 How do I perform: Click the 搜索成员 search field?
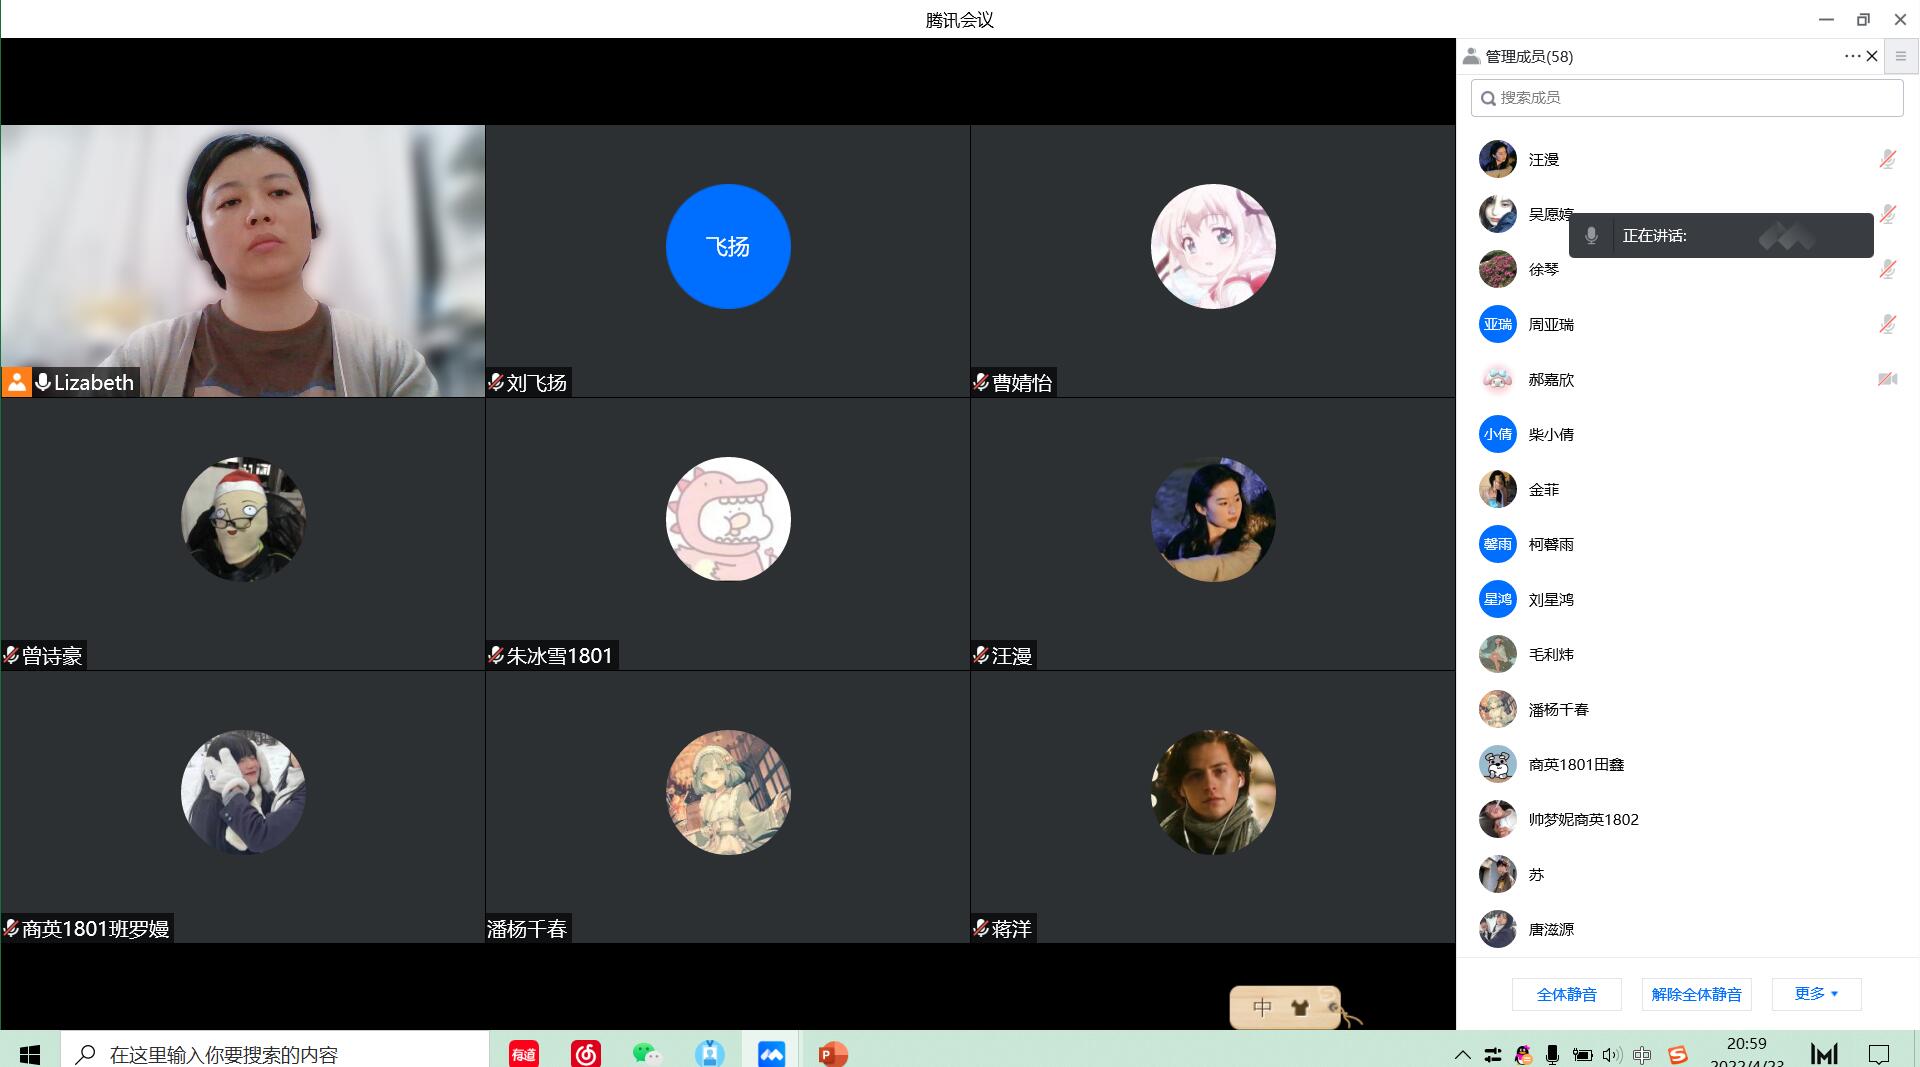1686,98
